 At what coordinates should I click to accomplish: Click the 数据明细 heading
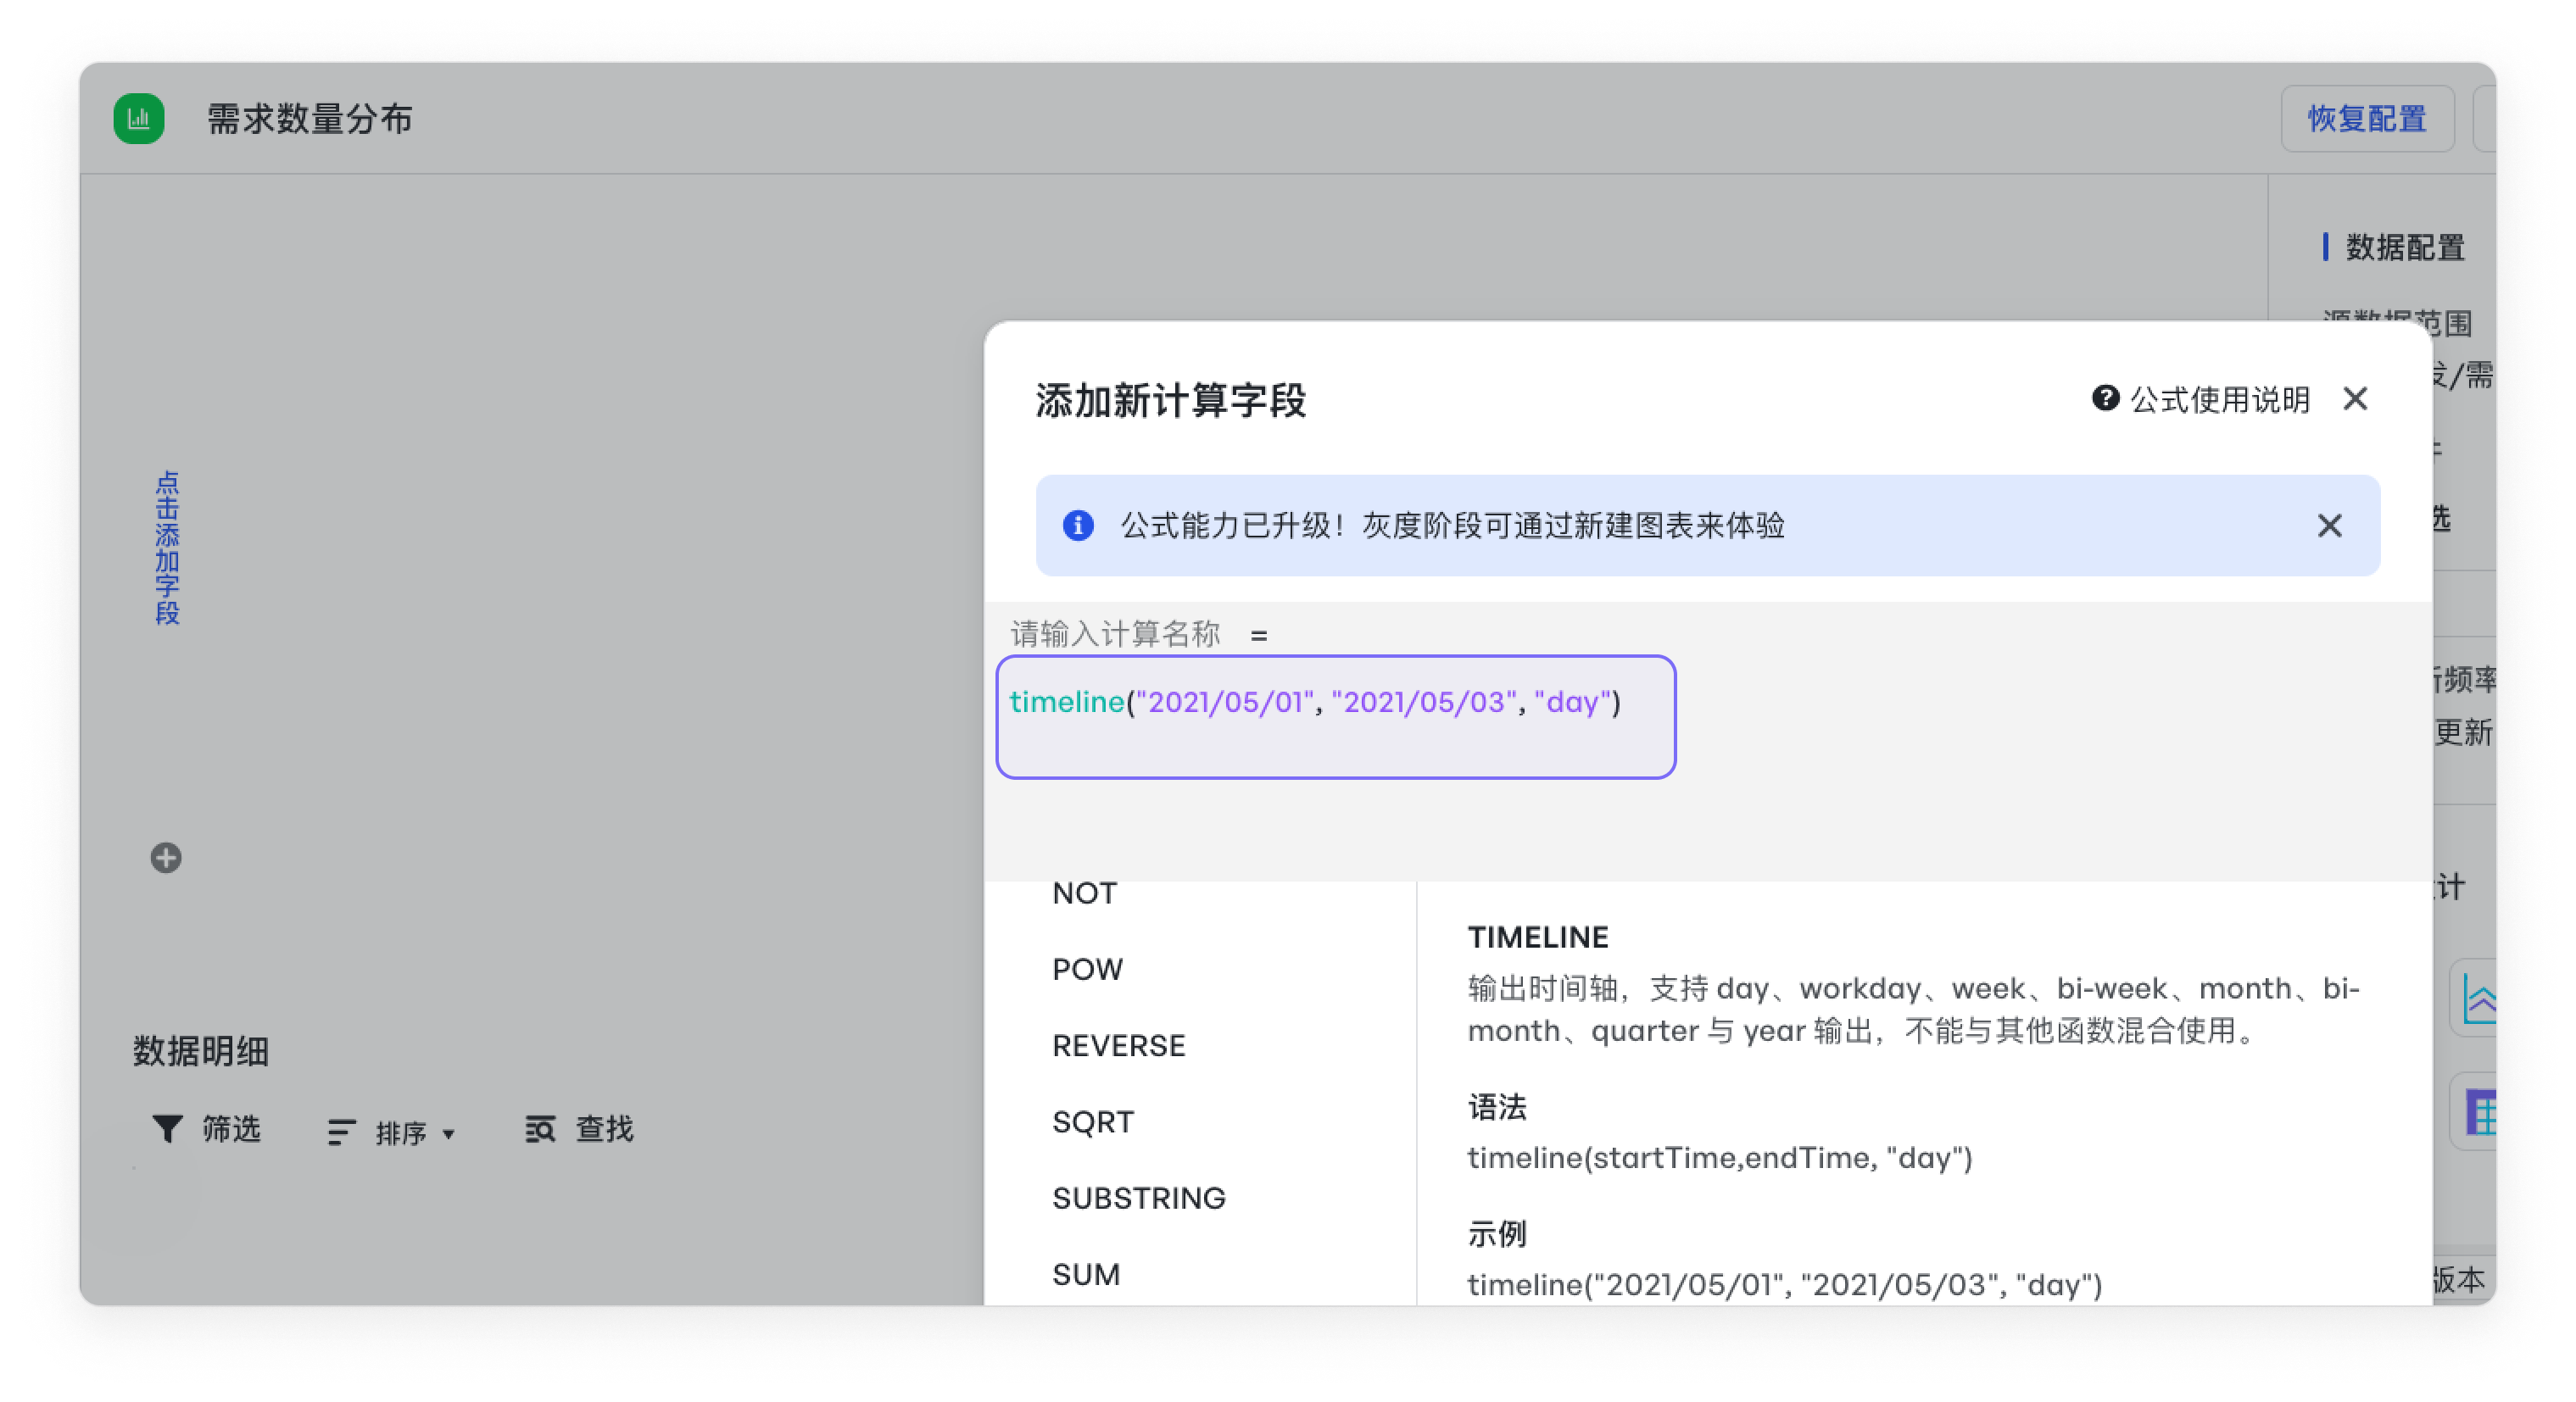pos(200,1051)
